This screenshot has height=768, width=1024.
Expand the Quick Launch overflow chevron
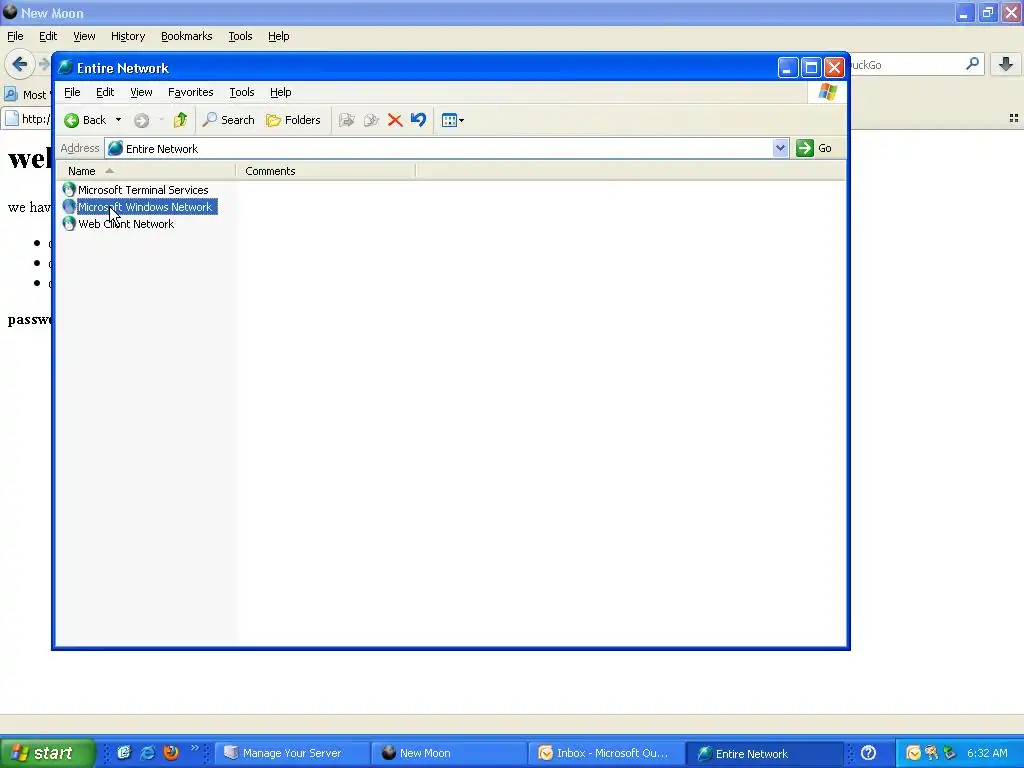tap(195, 748)
